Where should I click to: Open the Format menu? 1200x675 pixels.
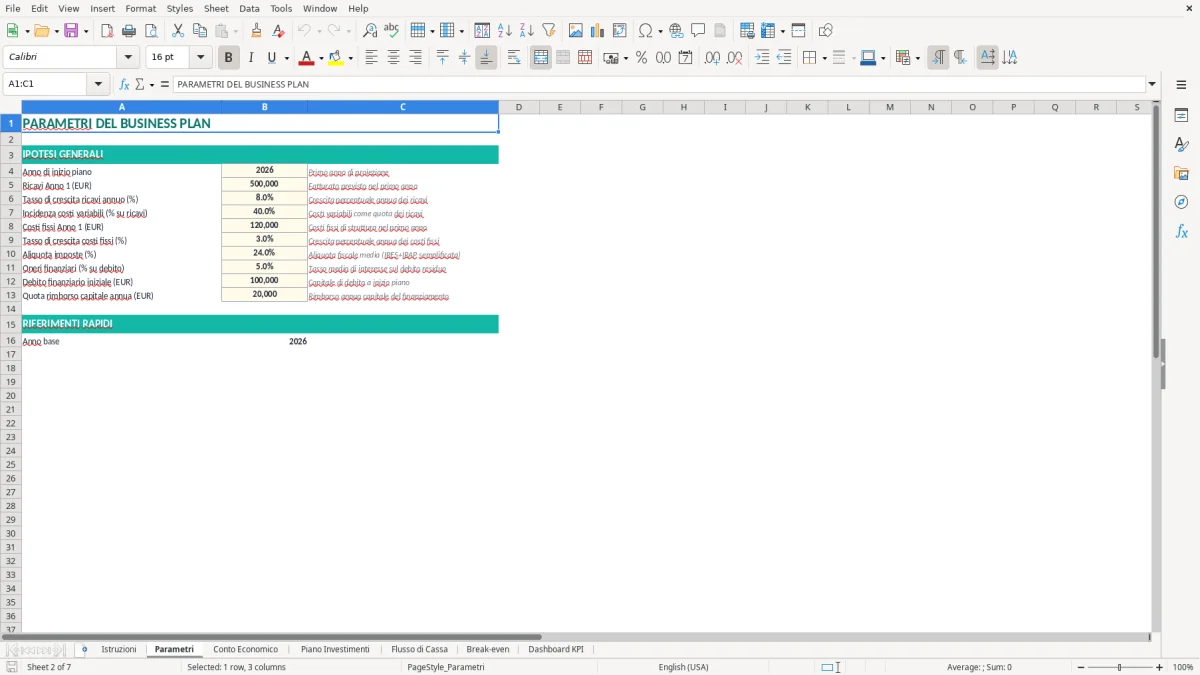141,8
